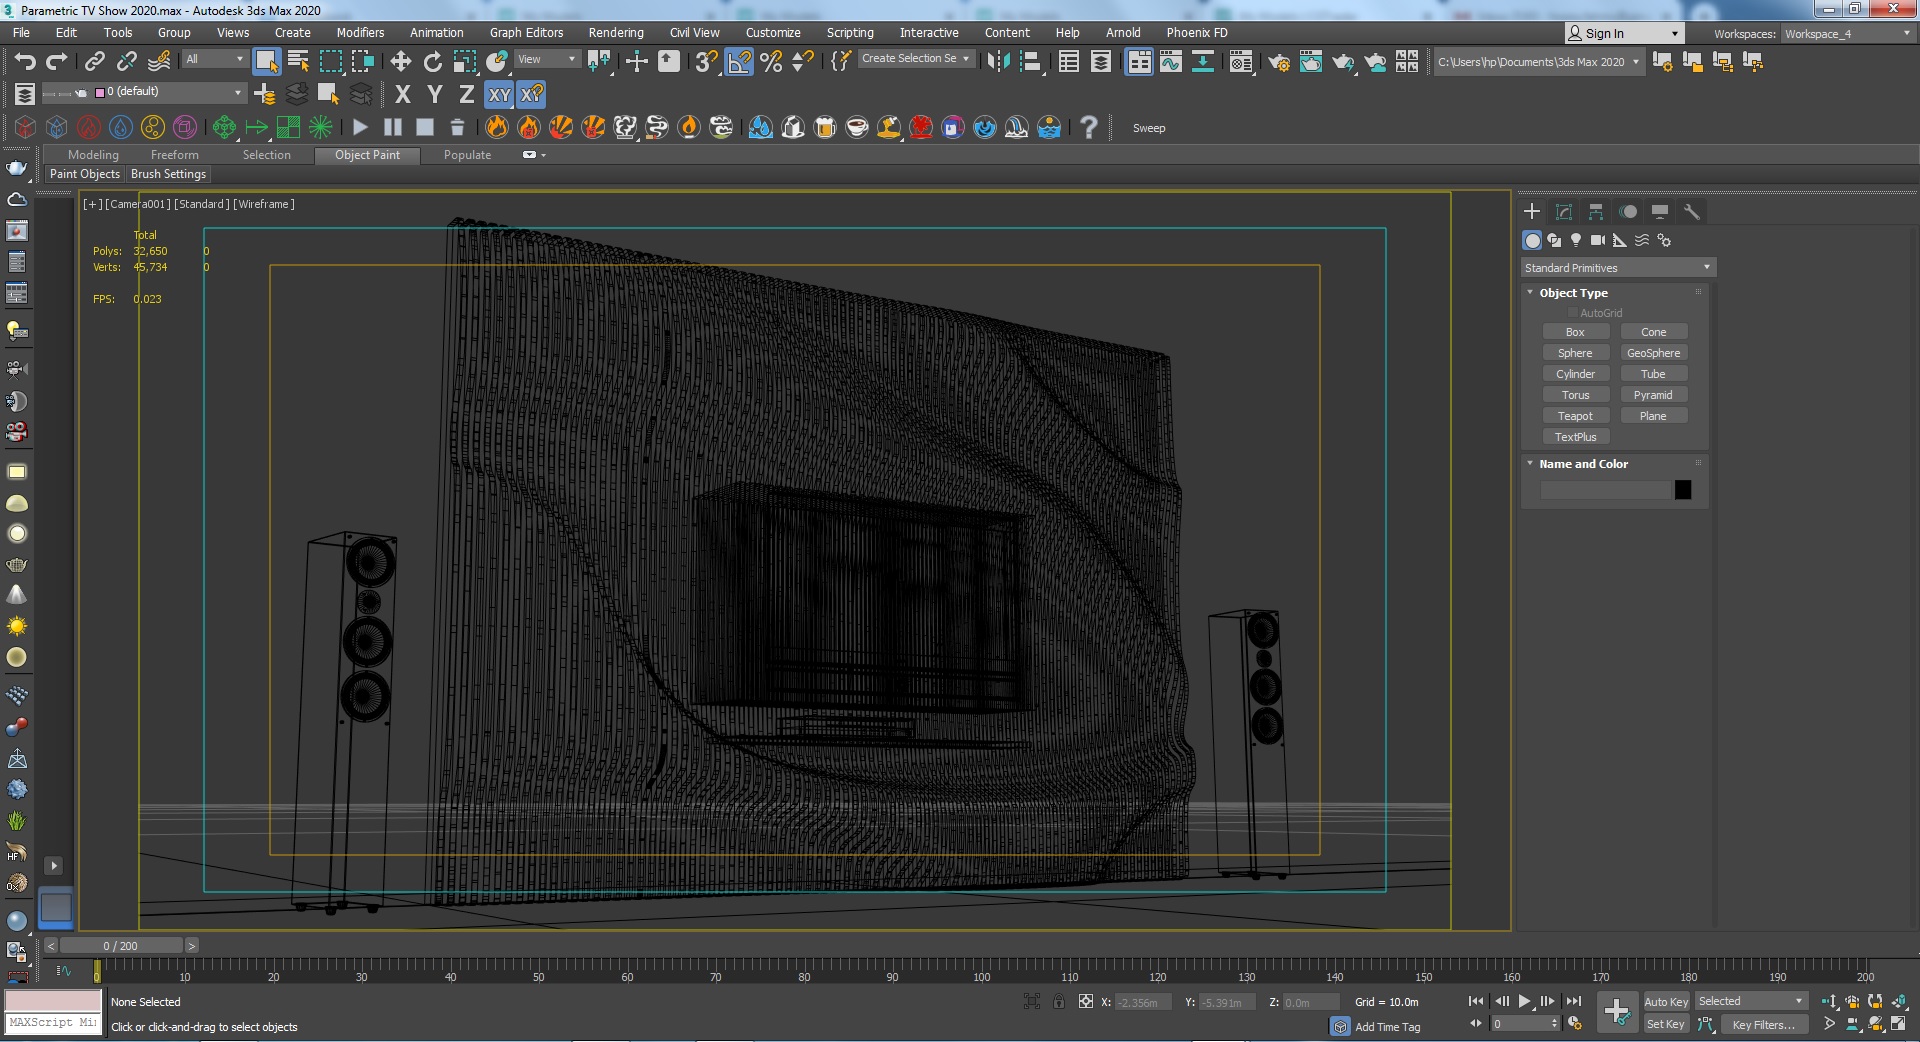This screenshot has height=1042, width=1920.
Task: Open the Mirror tool
Action: coord(998,62)
